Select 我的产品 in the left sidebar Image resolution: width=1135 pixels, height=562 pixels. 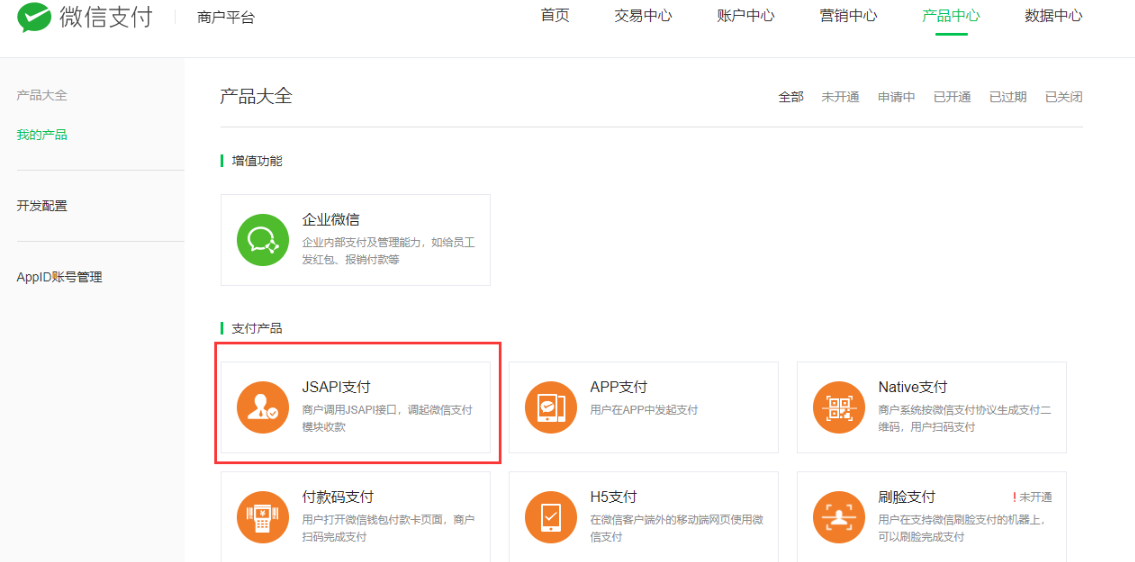tap(42, 135)
